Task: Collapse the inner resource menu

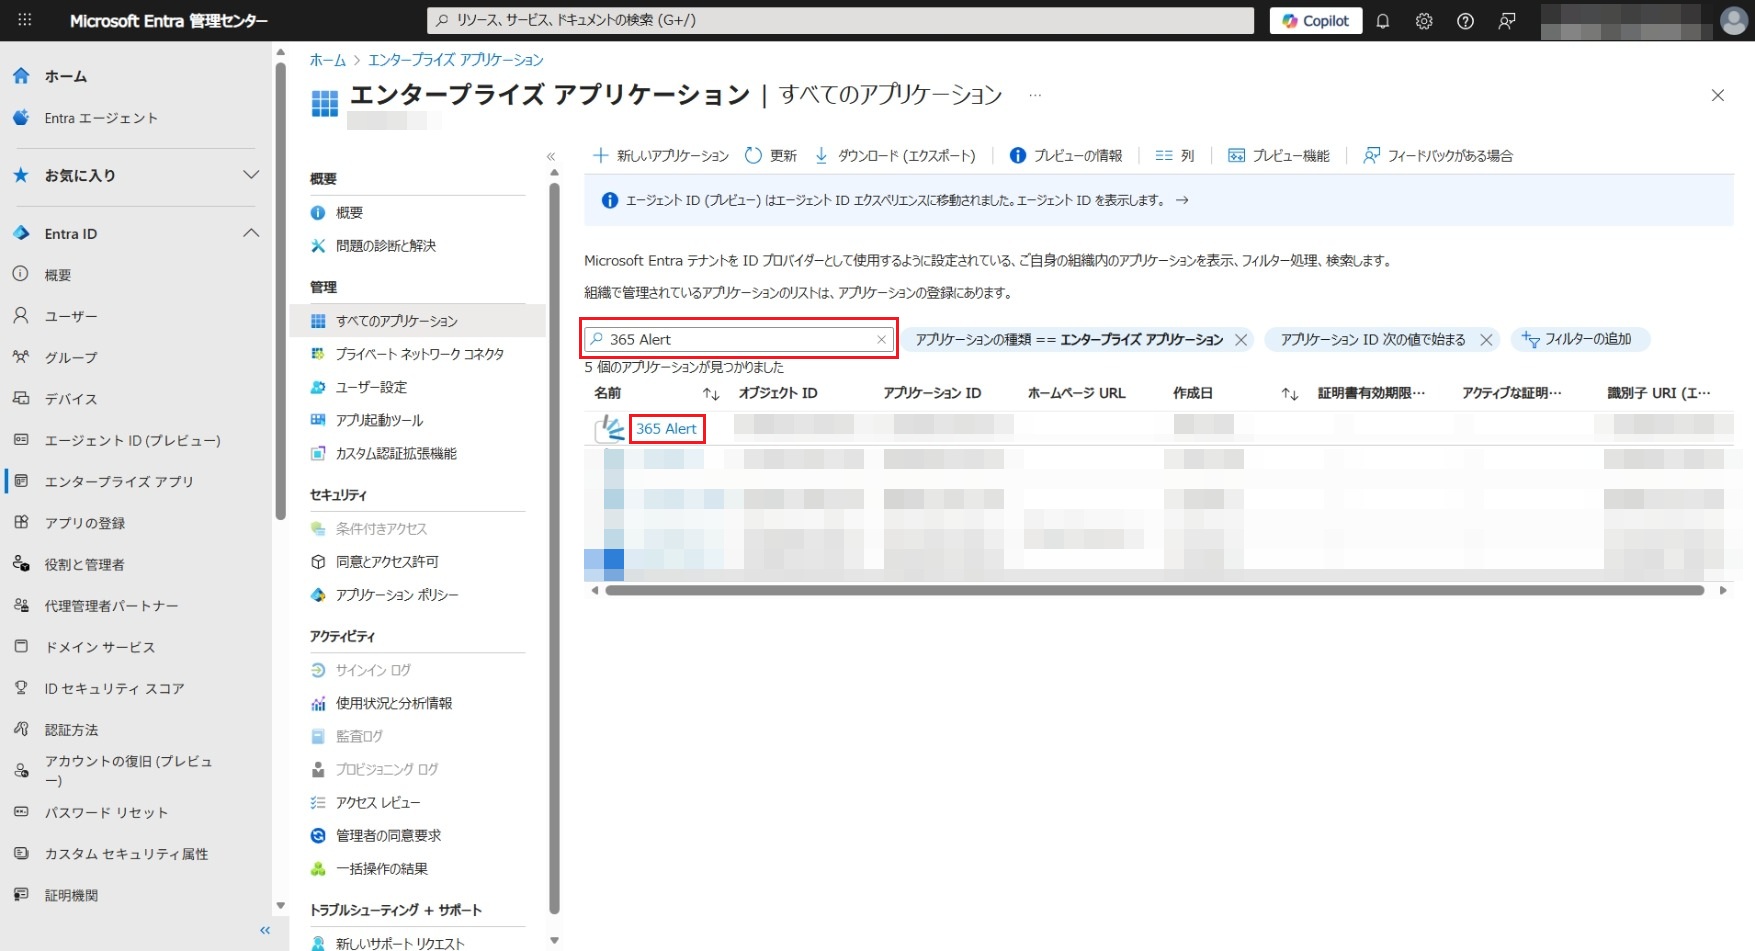Action: pos(550,156)
